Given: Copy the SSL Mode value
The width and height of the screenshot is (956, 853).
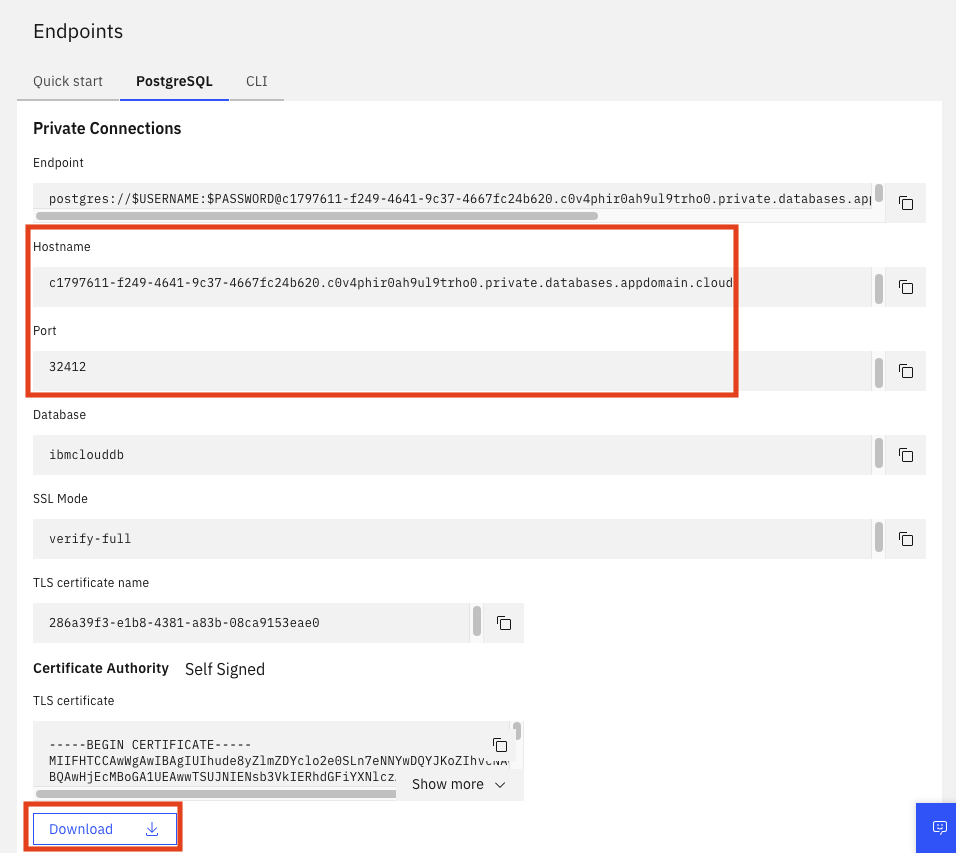Looking at the screenshot, I should click(x=905, y=539).
